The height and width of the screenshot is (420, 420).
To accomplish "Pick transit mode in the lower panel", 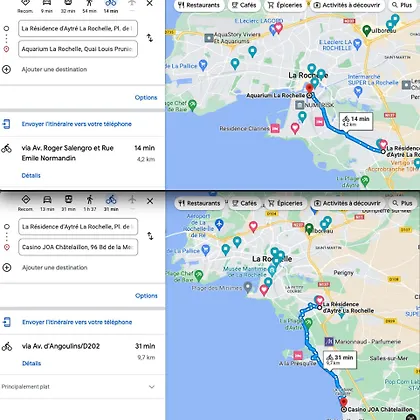I will tap(68, 203).
